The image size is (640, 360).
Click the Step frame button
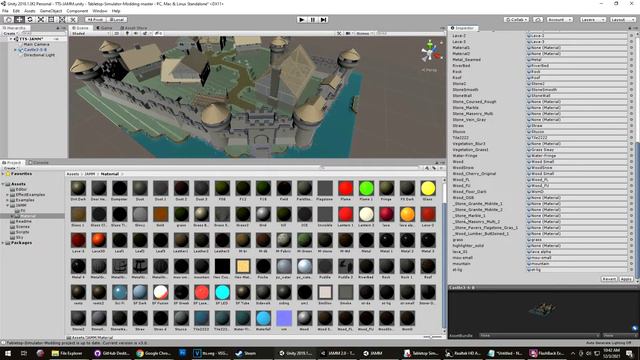pos(324,20)
